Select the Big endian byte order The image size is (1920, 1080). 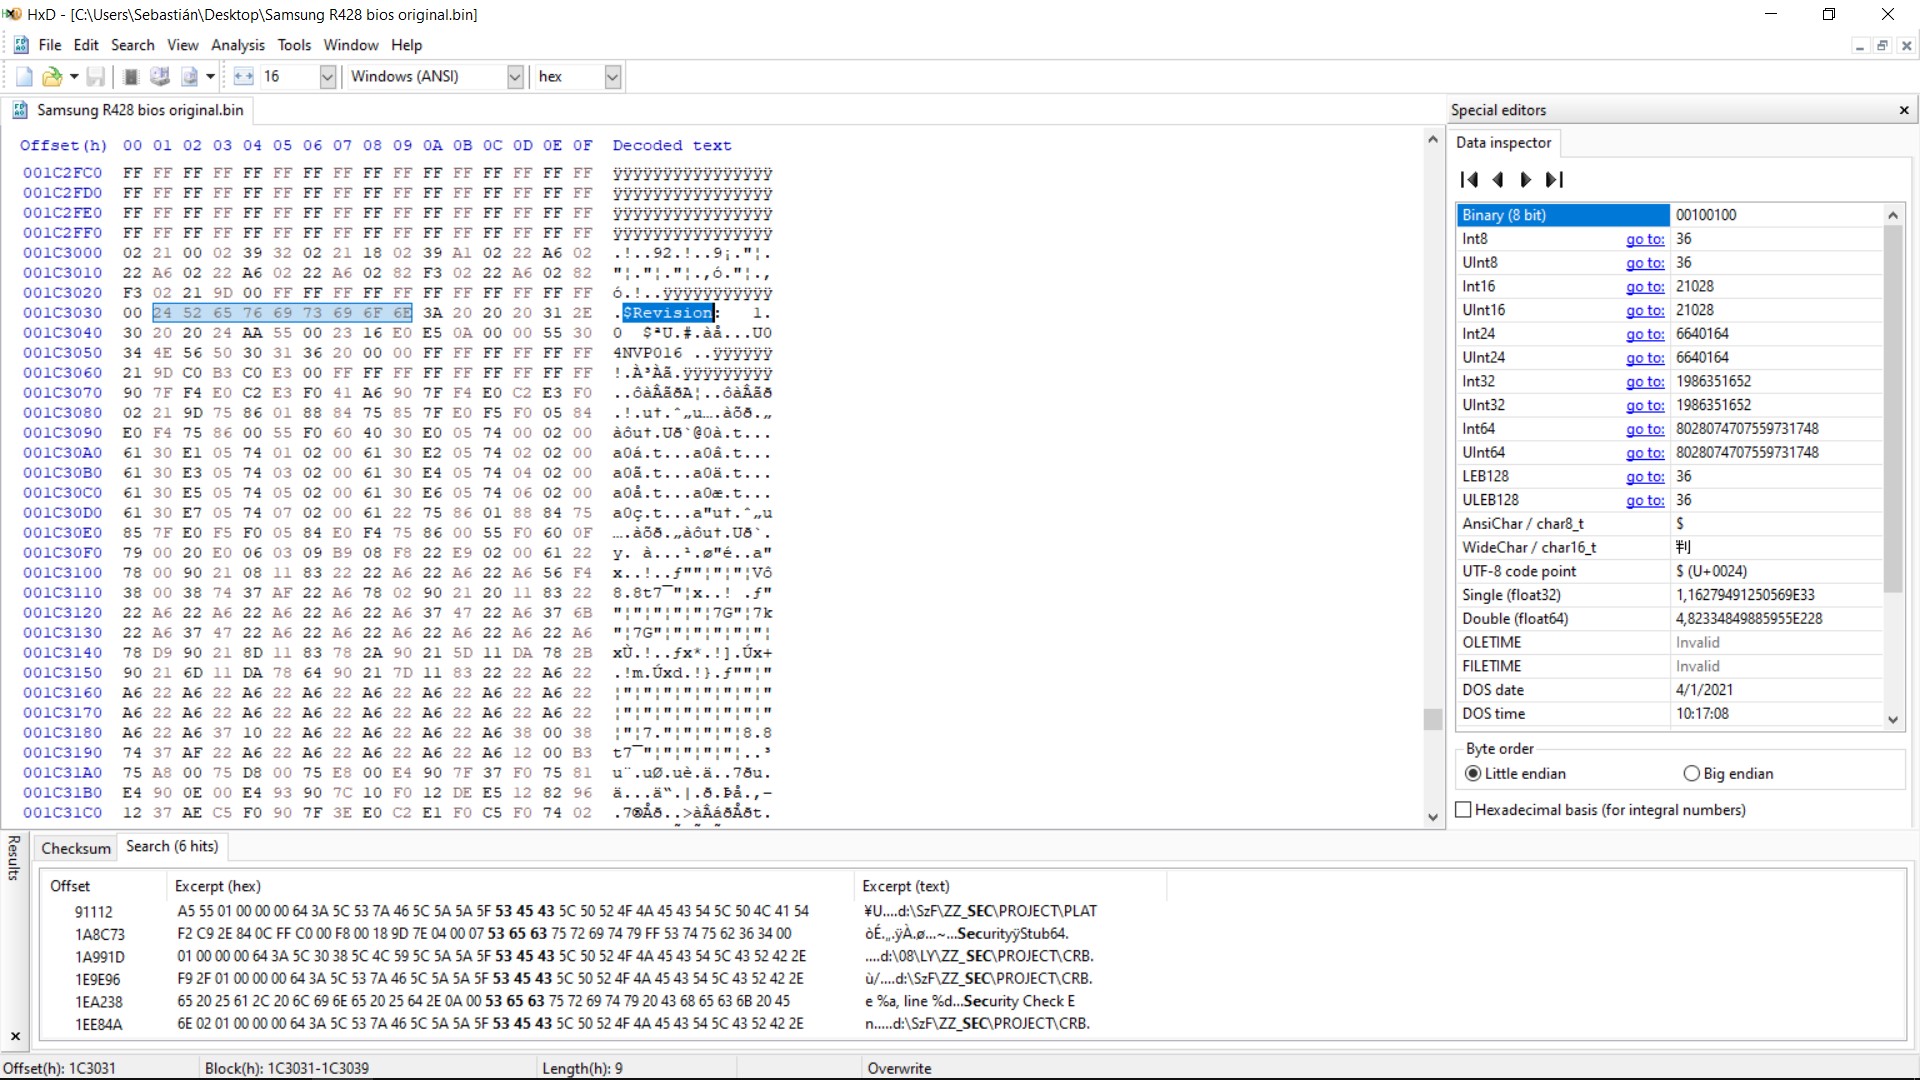pos(1692,774)
